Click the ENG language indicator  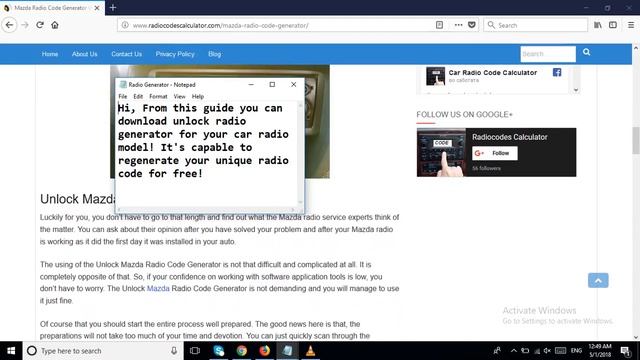[576, 351]
